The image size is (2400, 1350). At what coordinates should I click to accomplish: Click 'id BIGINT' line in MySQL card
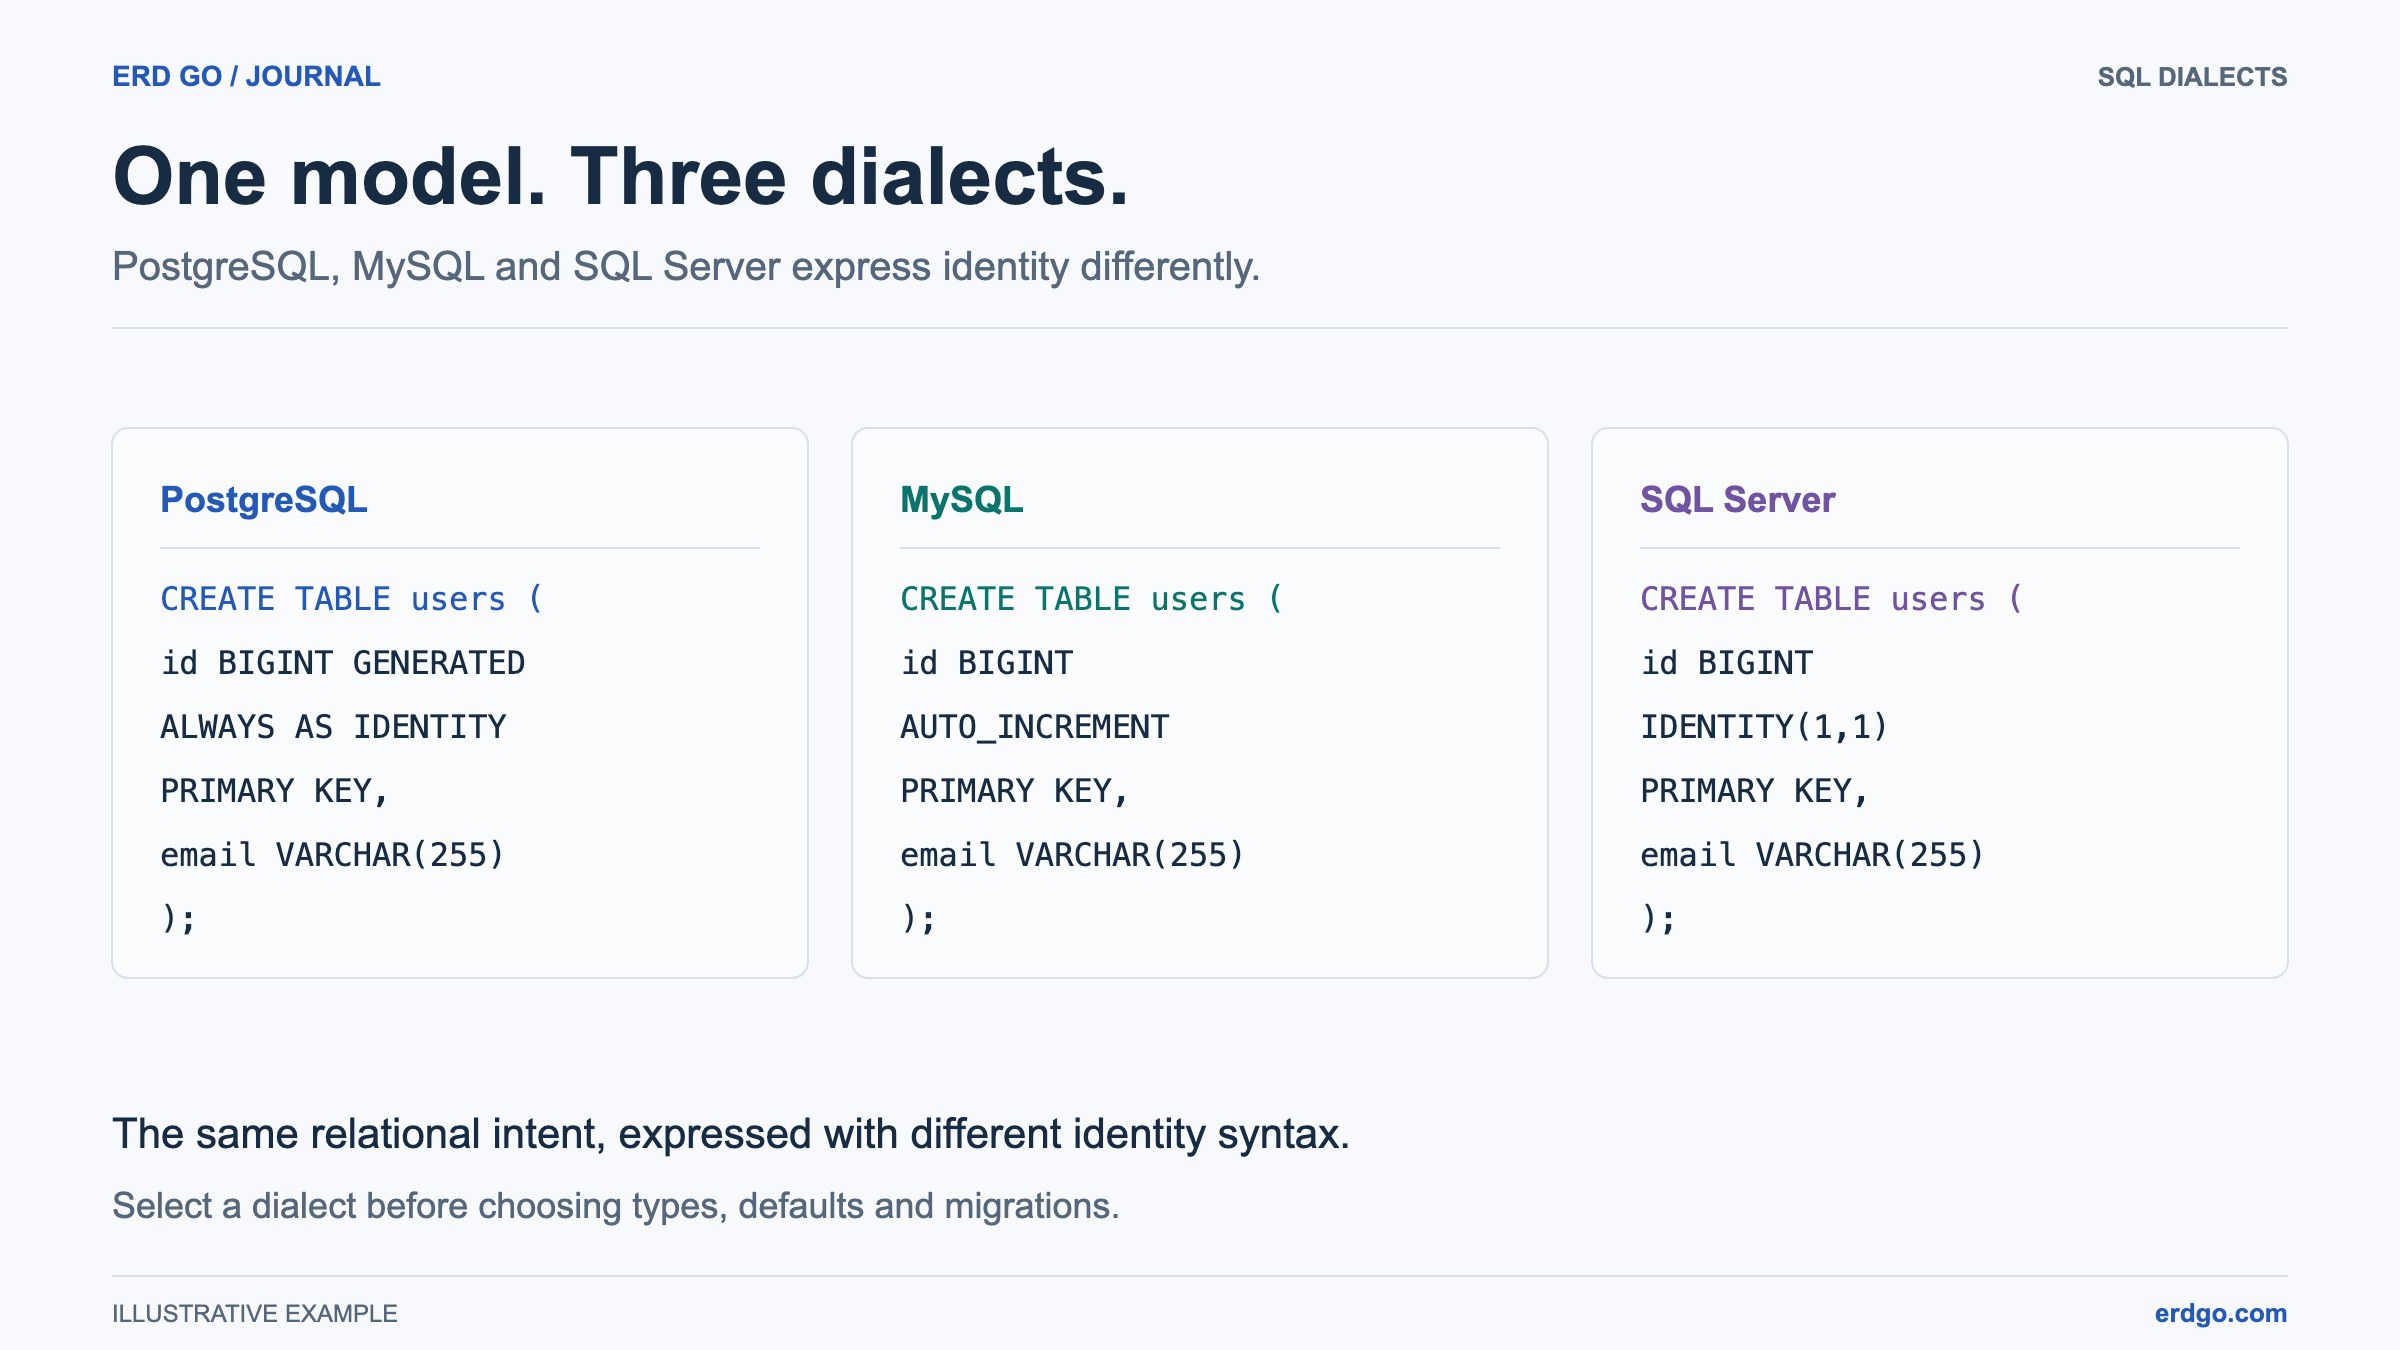(987, 663)
